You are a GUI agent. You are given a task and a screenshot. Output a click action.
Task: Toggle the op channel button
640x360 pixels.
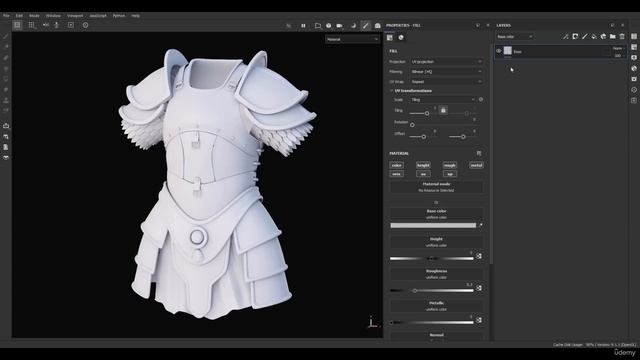click(x=450, y=174)
